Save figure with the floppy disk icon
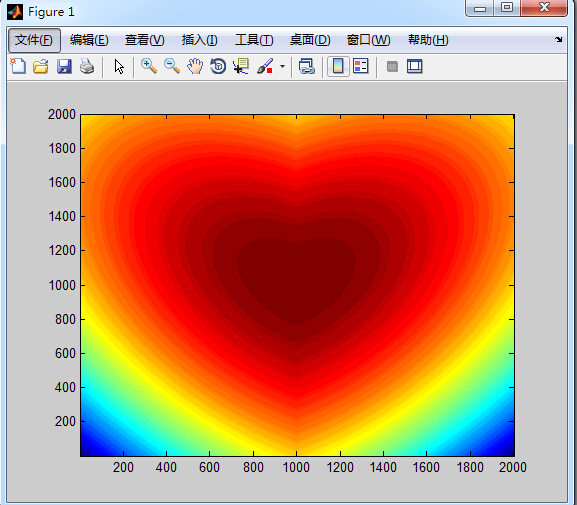Screen dimensions: 577x505 (64, 67)
